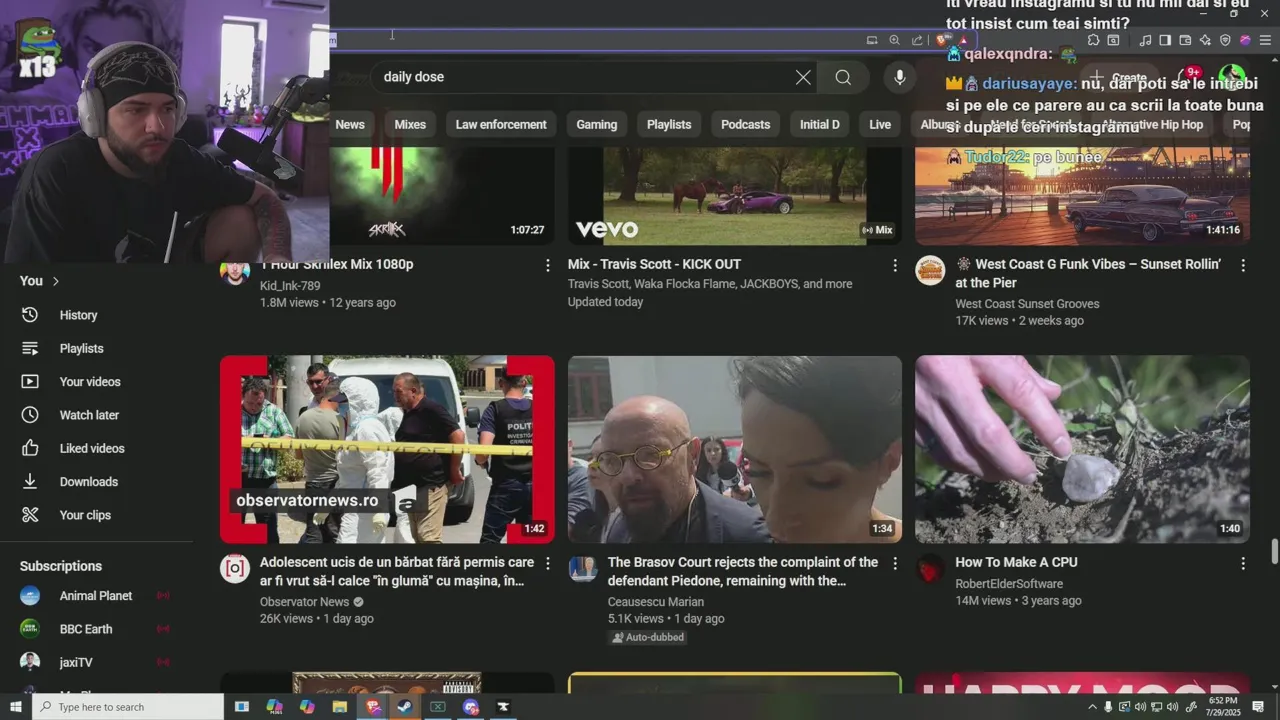Click Create button in YouTube header
Viewport: 1280px width, 720px height.
(x=1120, y=77)
